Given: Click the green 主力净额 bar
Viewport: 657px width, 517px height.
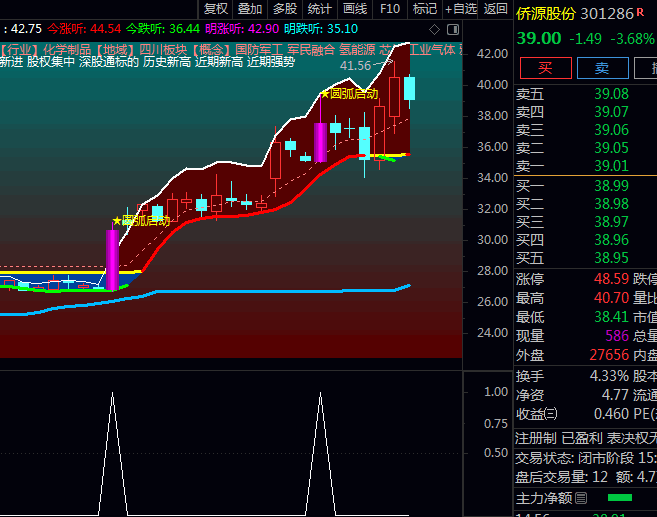Looking at the screenshot, I should coord(620,498).
